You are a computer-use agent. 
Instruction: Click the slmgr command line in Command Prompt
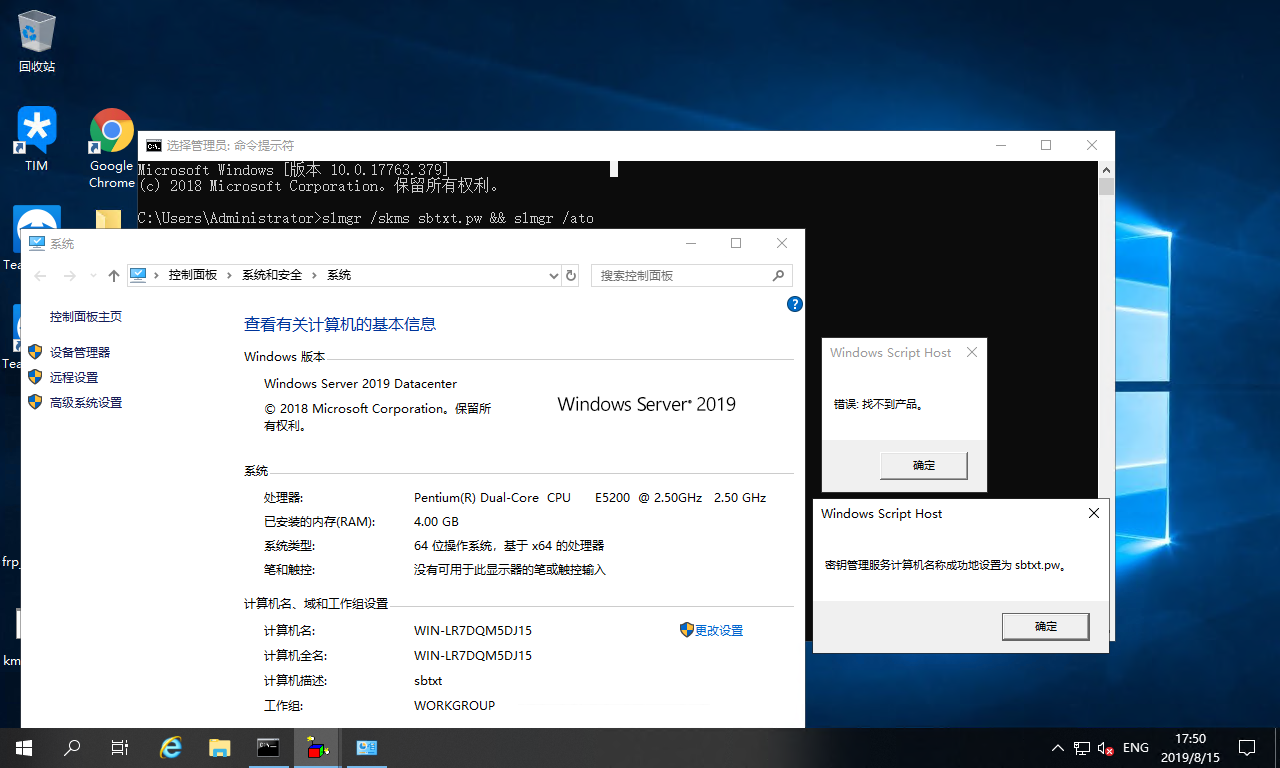365,218
